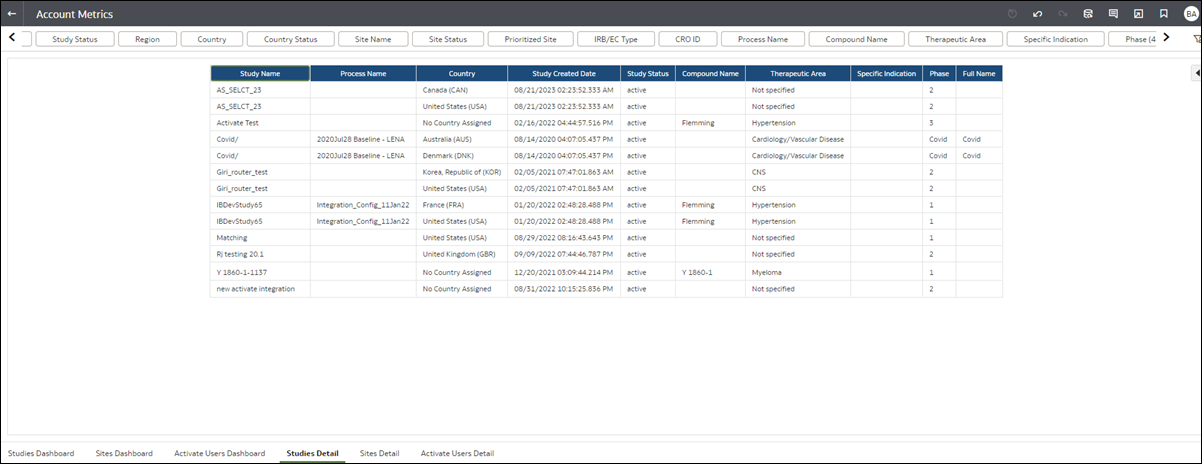
Task: Open the IRB/EC Type filter
Action: [x=615, y=39]
